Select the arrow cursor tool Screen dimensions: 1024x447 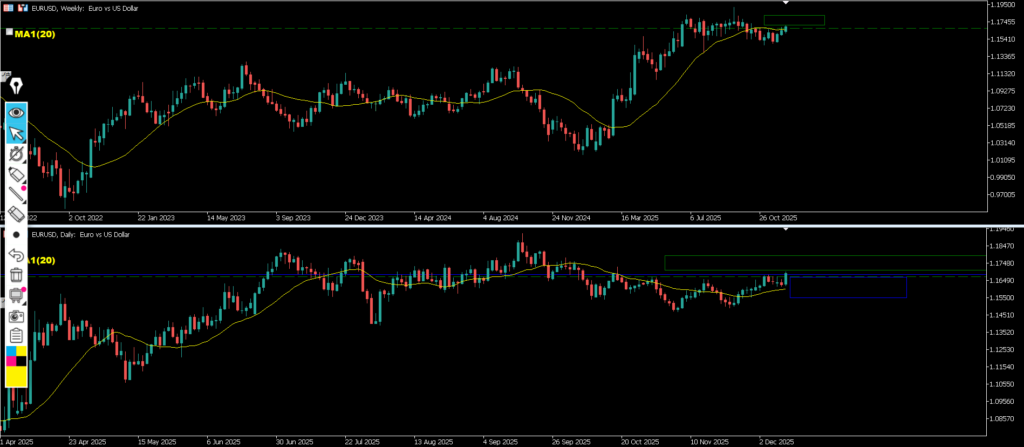tap(16, 133)
